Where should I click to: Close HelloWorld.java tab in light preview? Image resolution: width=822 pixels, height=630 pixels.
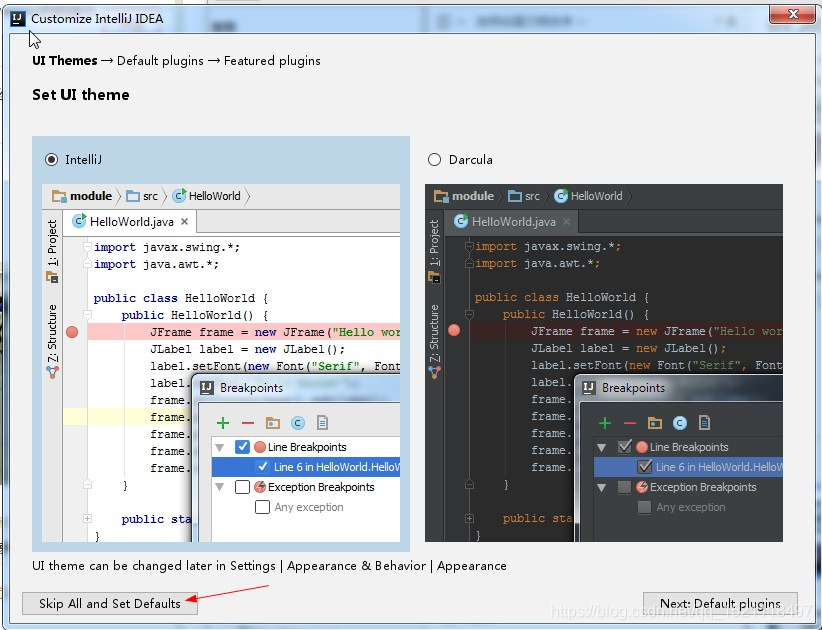coord(185,222)
